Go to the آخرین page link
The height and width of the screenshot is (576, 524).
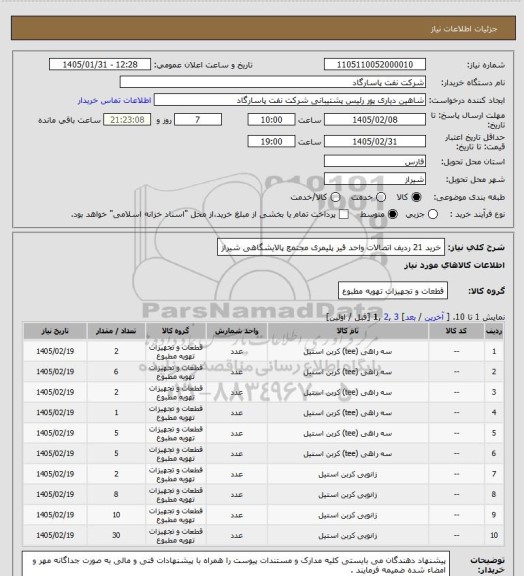point(434,317)
